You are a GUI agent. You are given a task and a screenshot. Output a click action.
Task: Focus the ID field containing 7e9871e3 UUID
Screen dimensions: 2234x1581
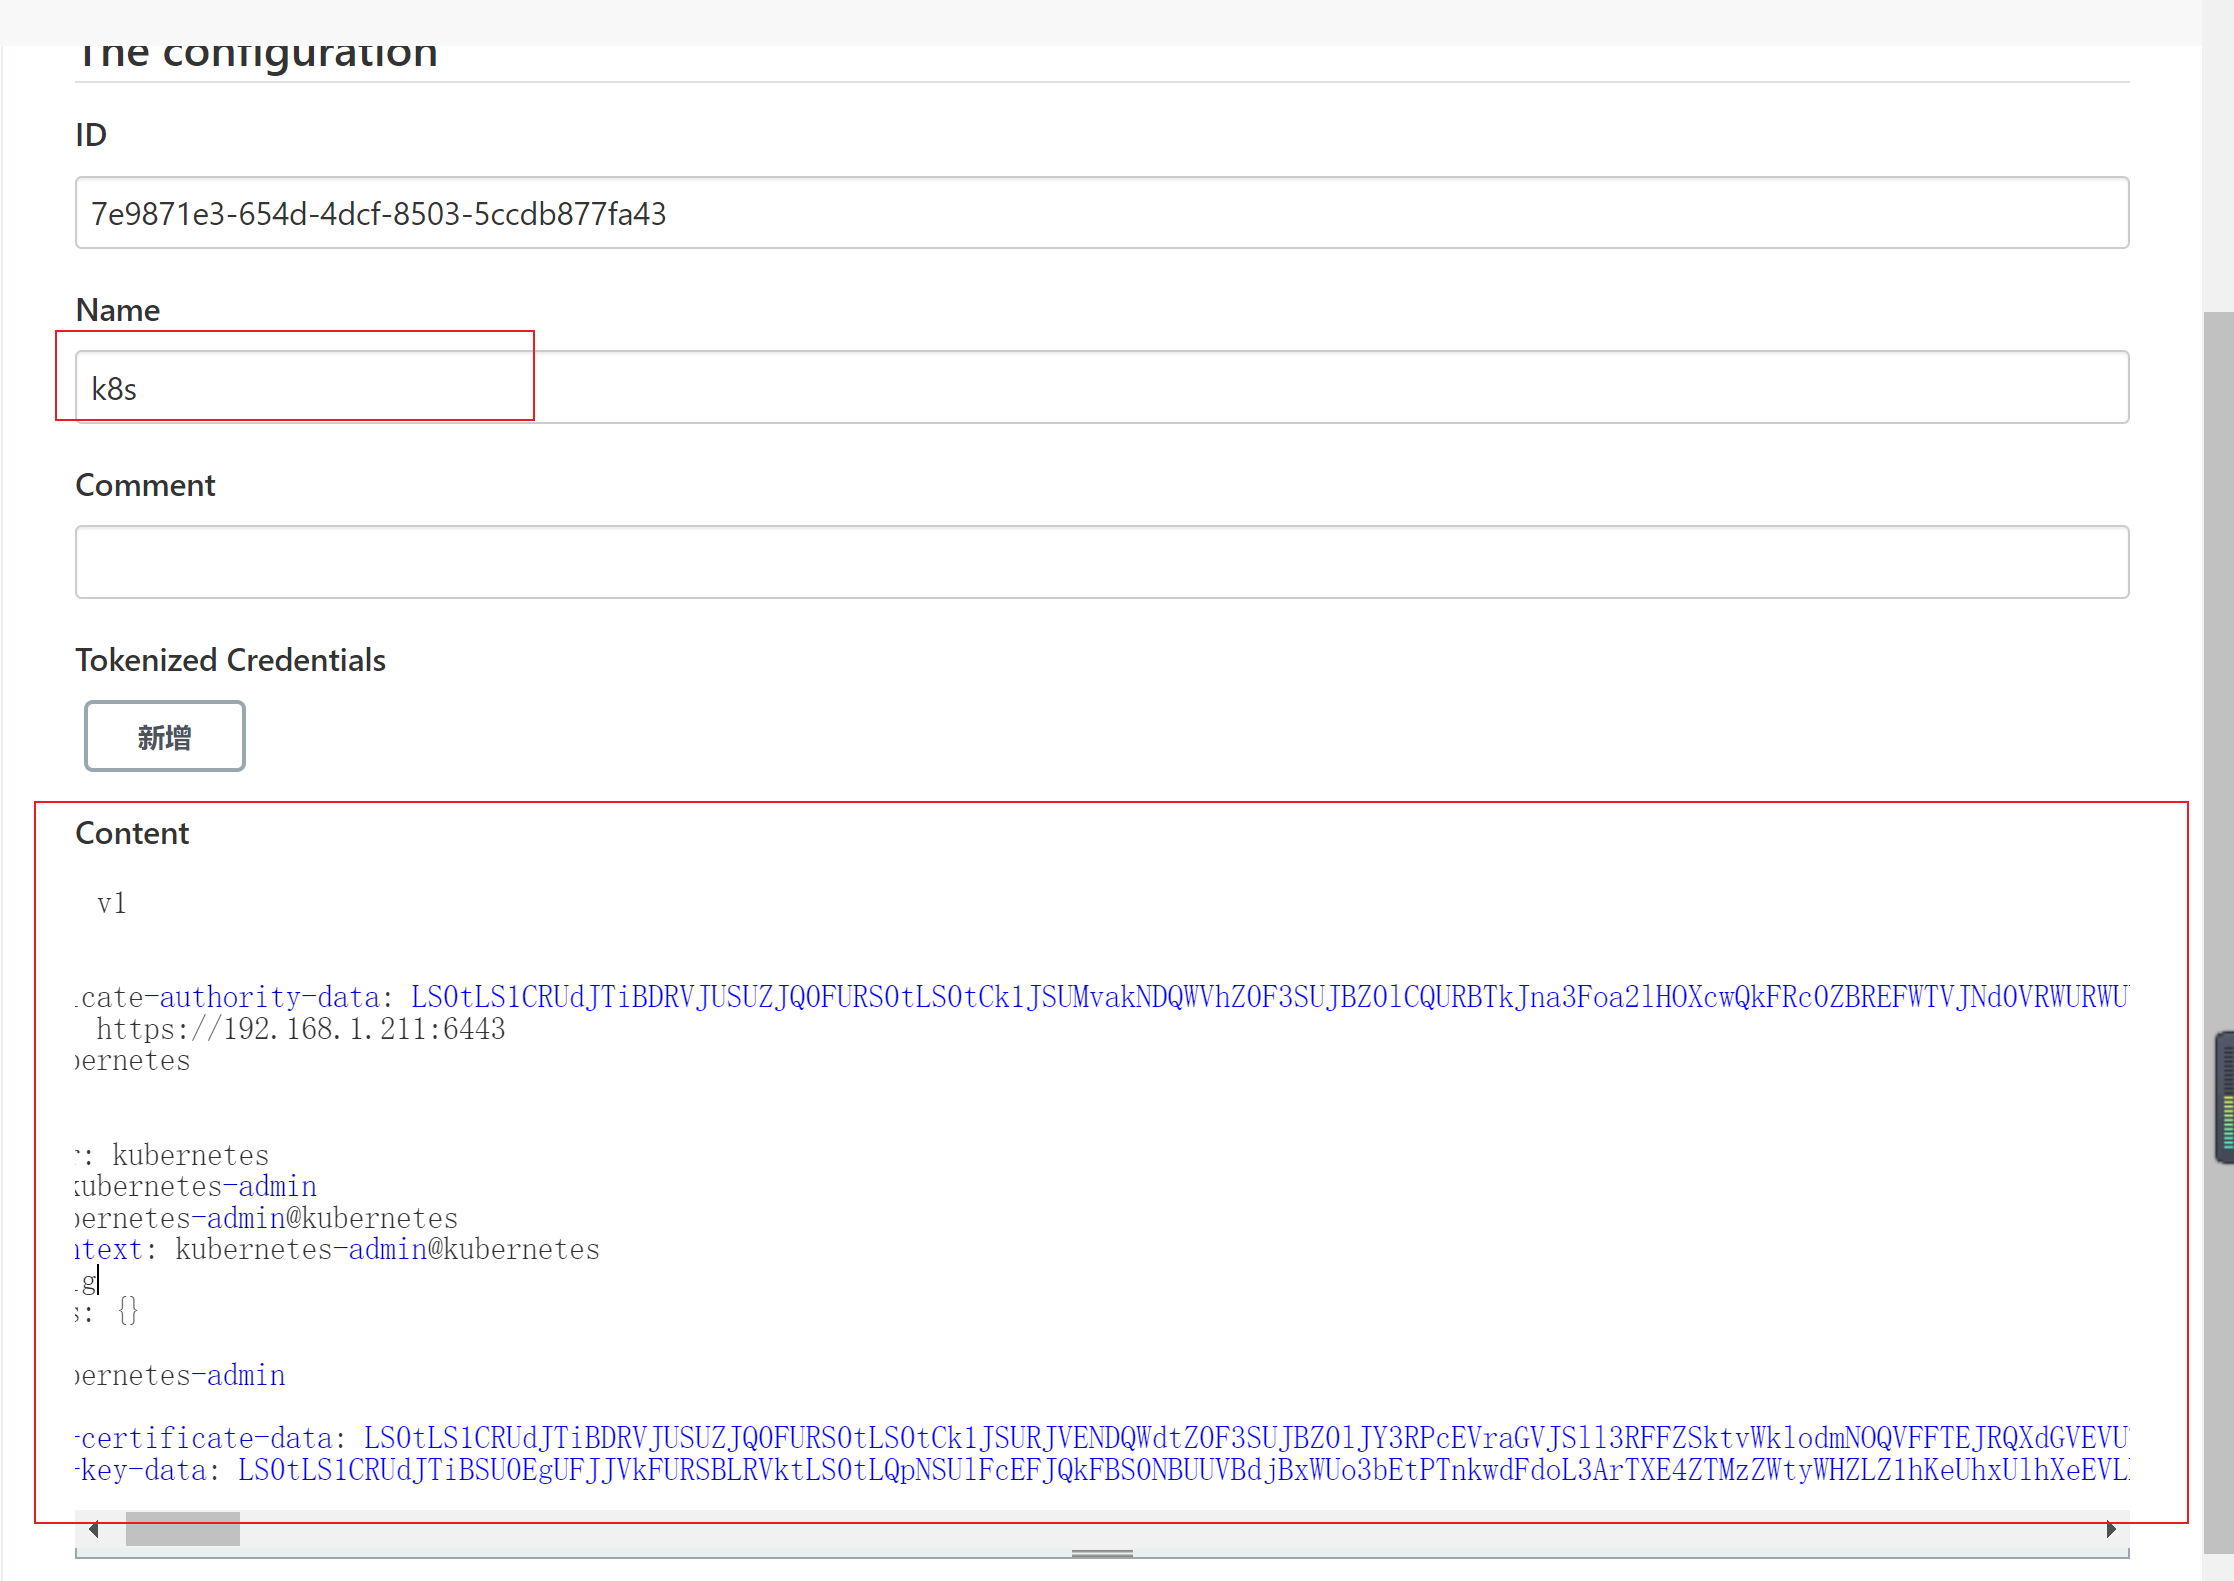(1100, 213)
